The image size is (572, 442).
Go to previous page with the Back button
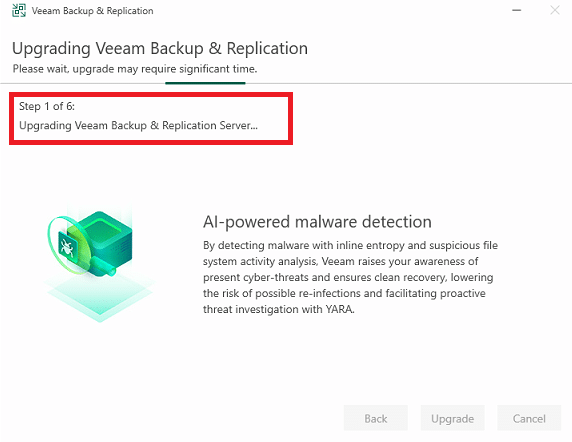pos(376,418)
